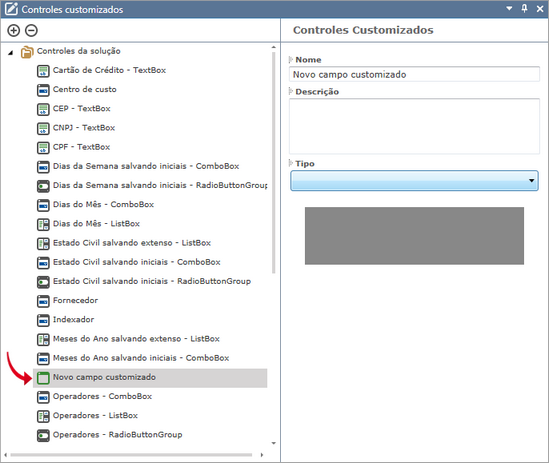The height and width of the screenshot is (463, 549).
Task: Click the Dias do Mês ListBox icon
Action: (43, 224)
